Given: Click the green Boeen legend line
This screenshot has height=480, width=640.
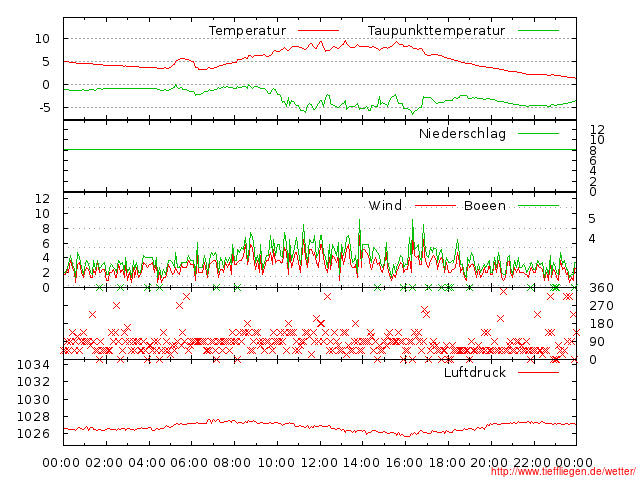Looking at the screenshot, I should 538,205.
